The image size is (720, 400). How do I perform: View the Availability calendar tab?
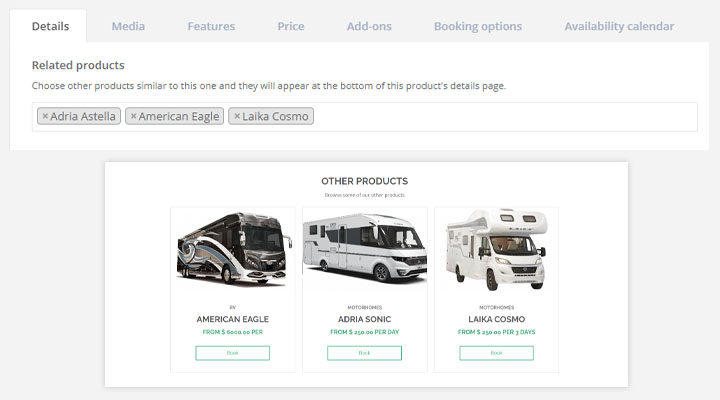coord(619,26)
